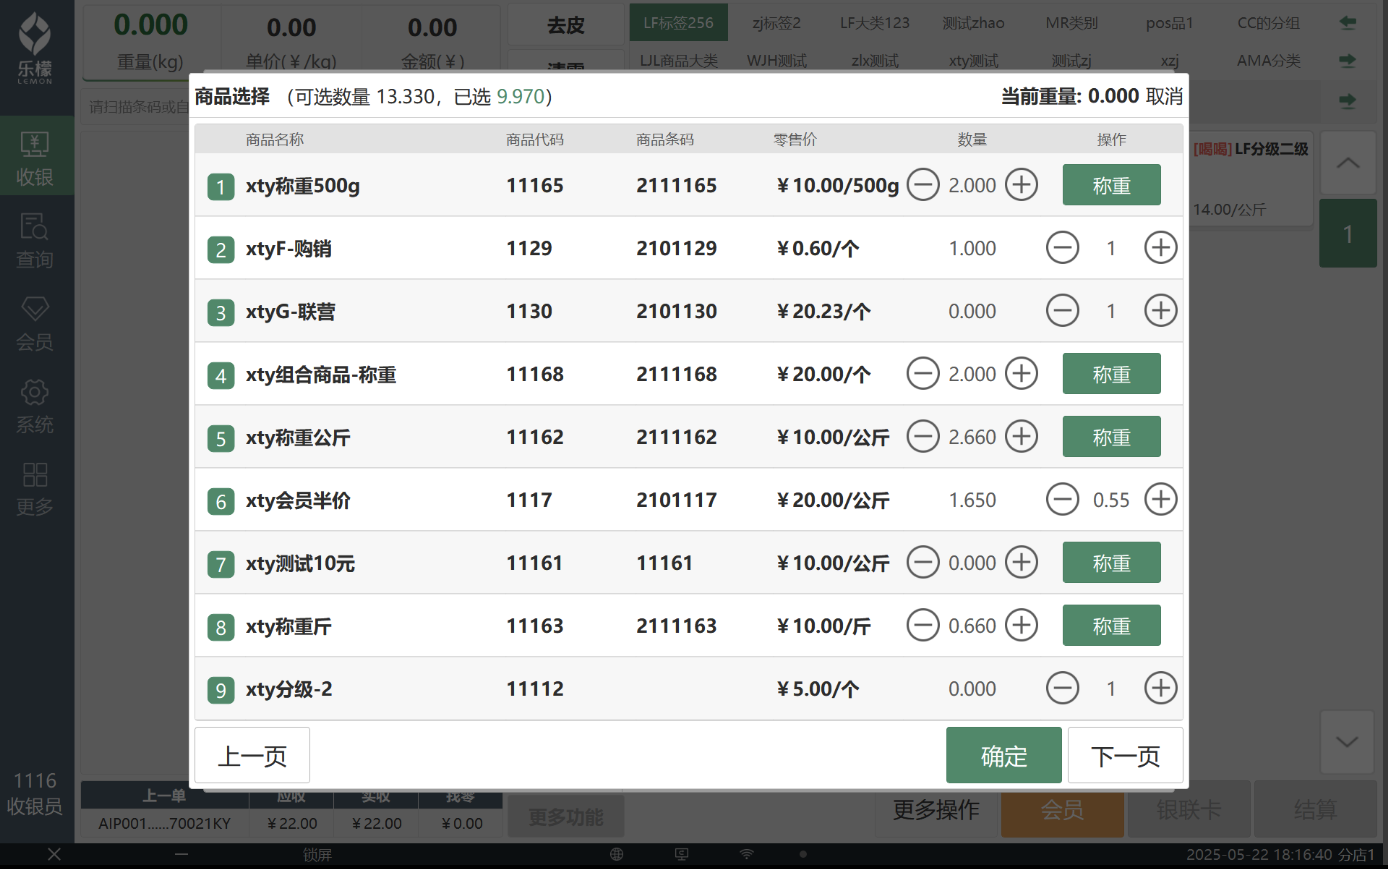Image resolution: width=1388 pixels, height=869 pixels.
Task: Click product code 11112 cell
Action: pyautogui.click(x=535, y=689)
